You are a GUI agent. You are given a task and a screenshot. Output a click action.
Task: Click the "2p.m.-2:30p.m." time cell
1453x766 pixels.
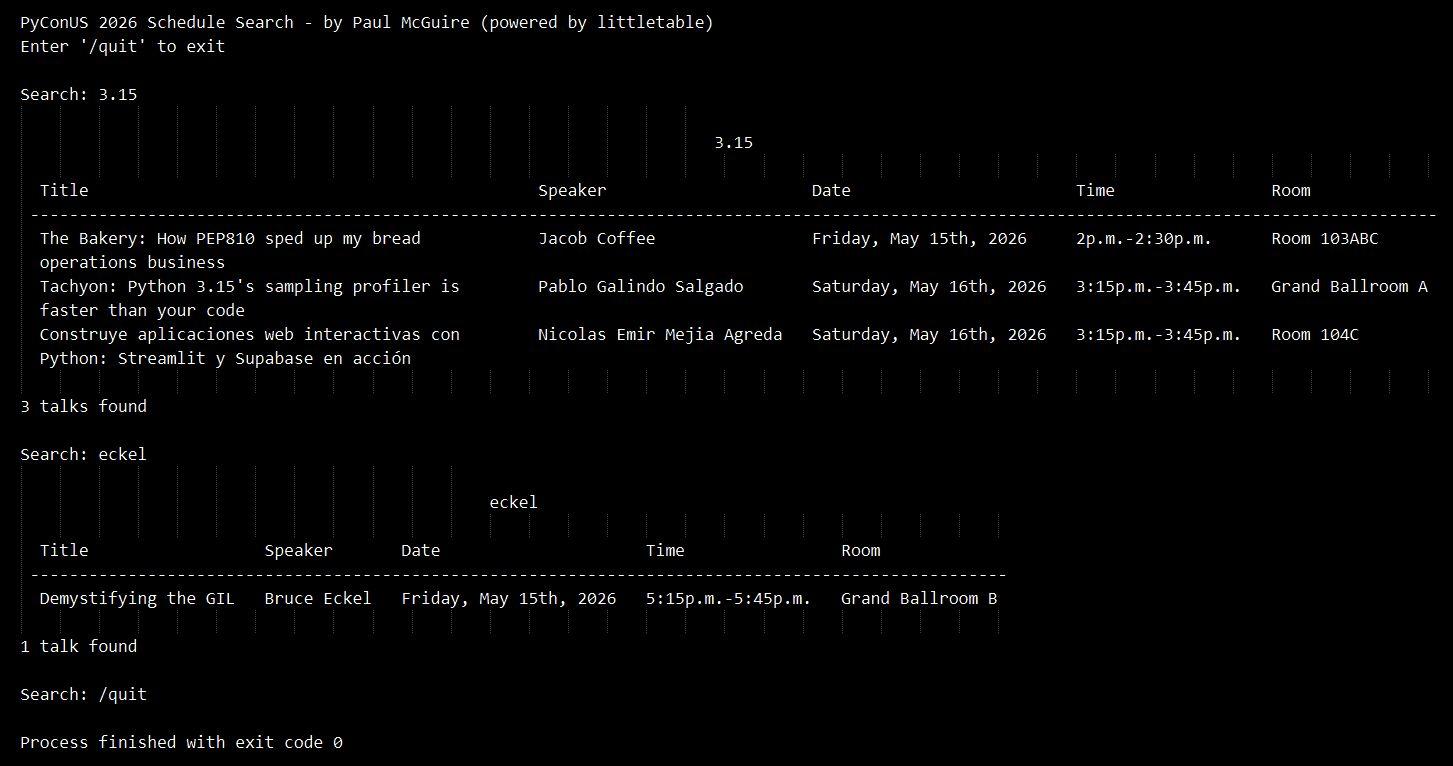click(x=1143, y=238)
